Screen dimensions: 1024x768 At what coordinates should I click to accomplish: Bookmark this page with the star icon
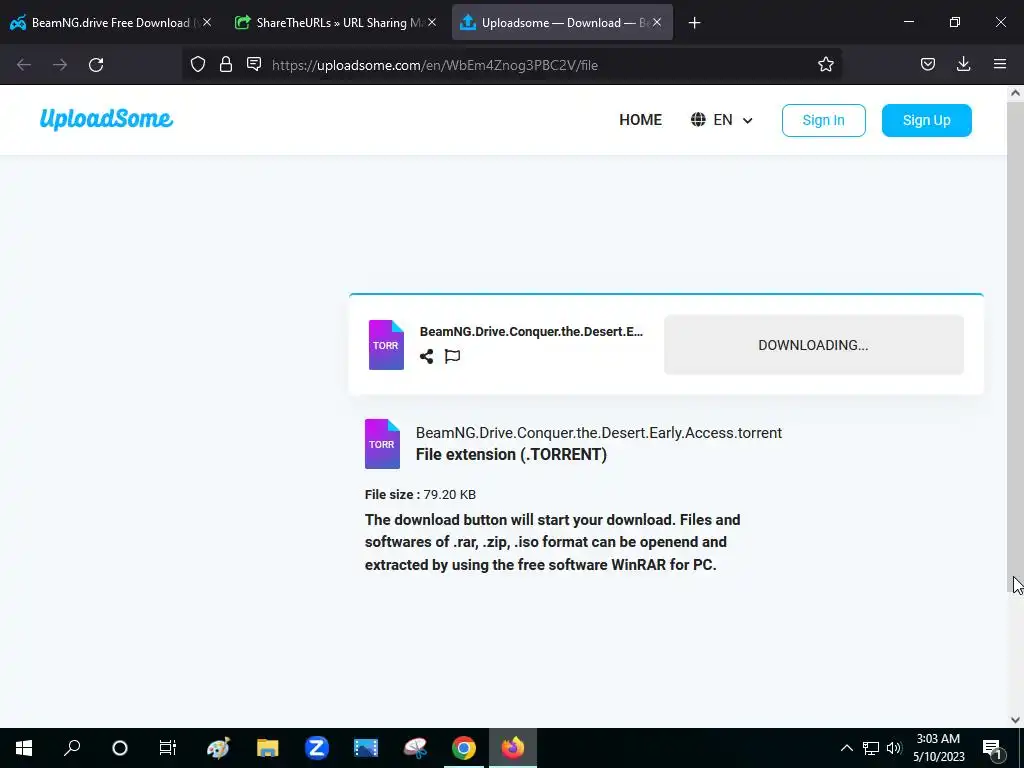tap(825, 64)
